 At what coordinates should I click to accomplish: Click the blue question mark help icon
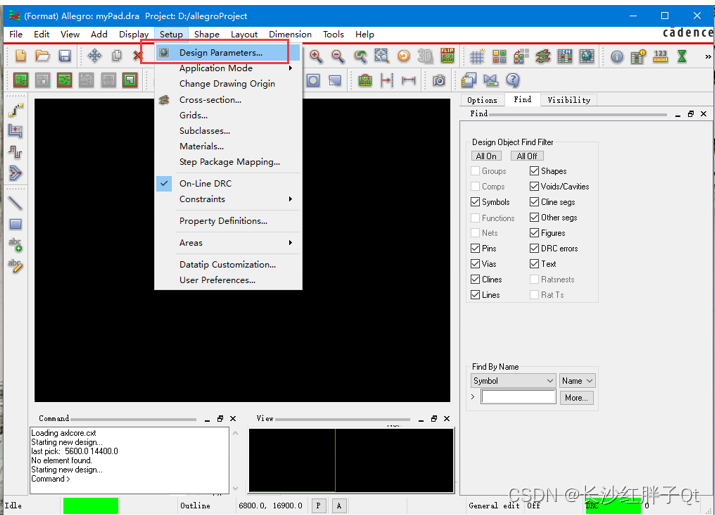(513, 80)
